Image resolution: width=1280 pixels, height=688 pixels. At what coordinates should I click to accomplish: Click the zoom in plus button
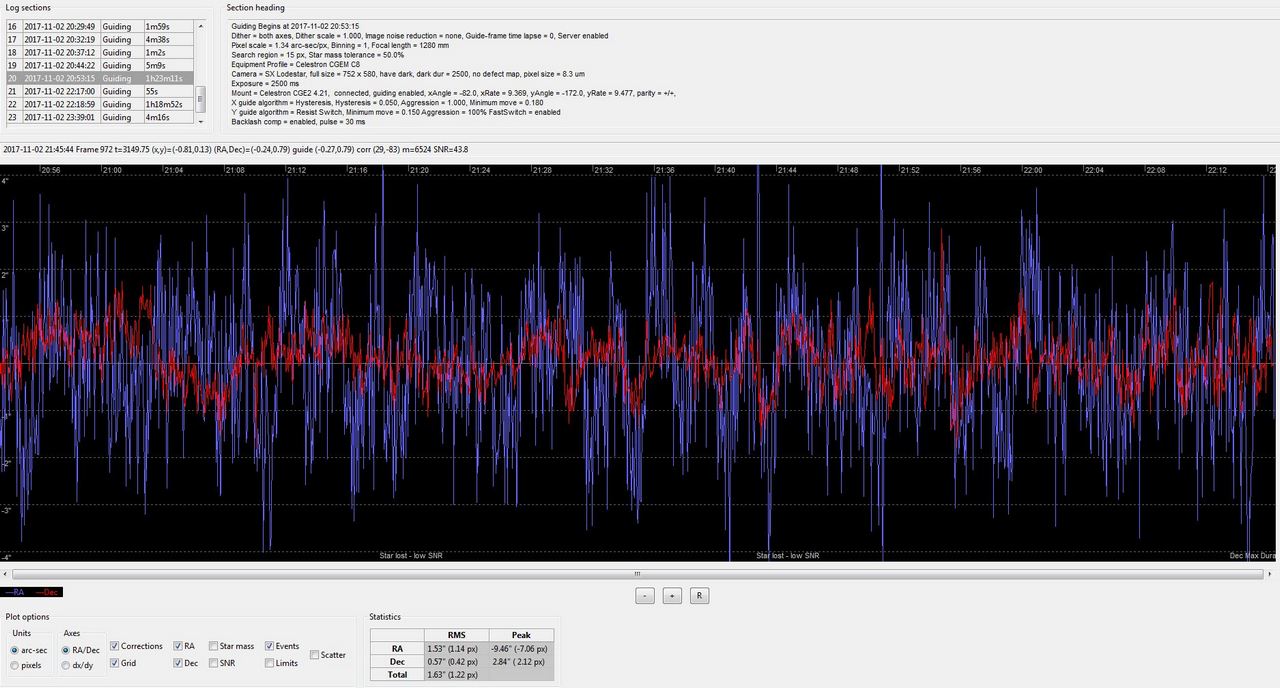coord(672,595)
